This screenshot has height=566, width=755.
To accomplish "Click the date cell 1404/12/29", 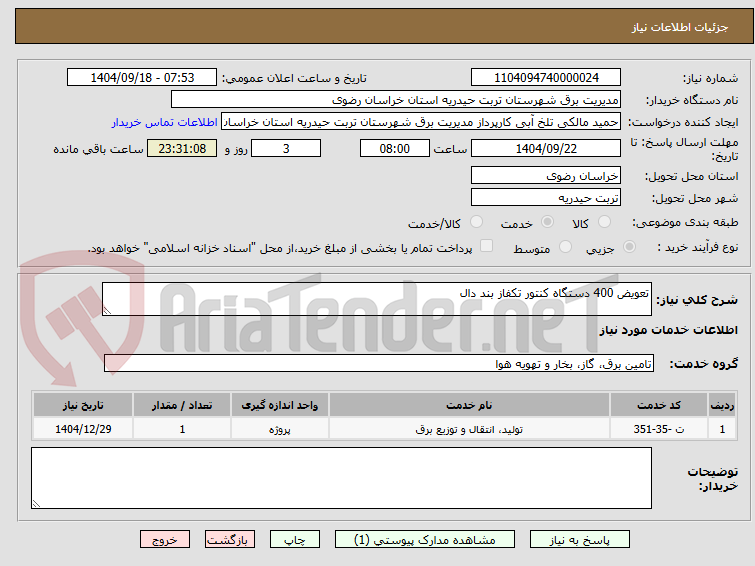I will pos(83,429).
